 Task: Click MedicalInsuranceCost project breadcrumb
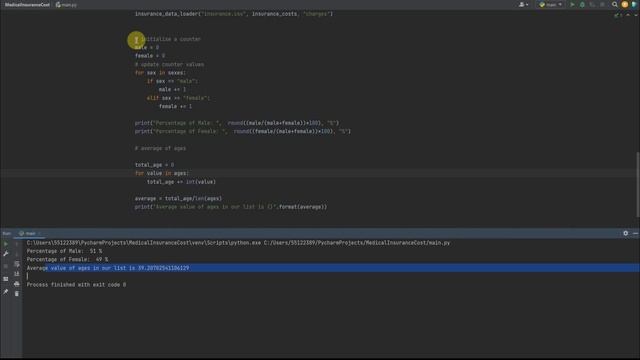tap(27, 5)
